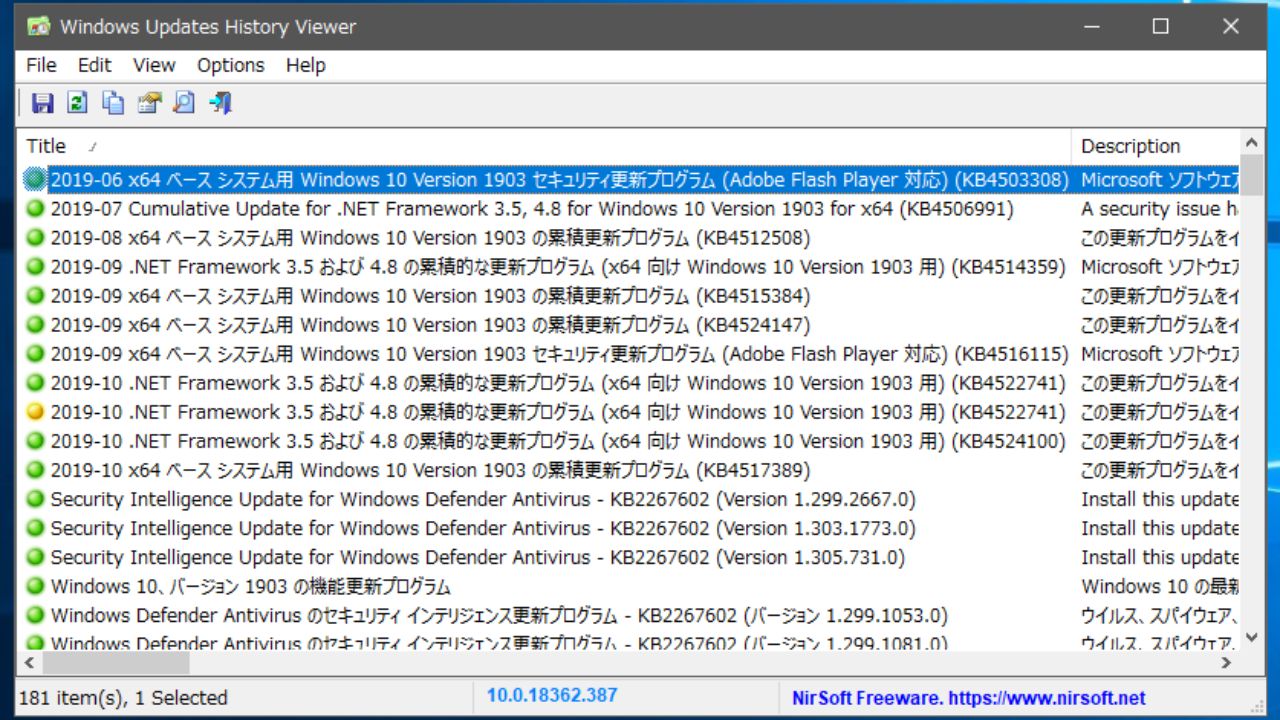The image size is (1280, 720).
Task: Open the Options menu
Action: click(x=230, y=65)
